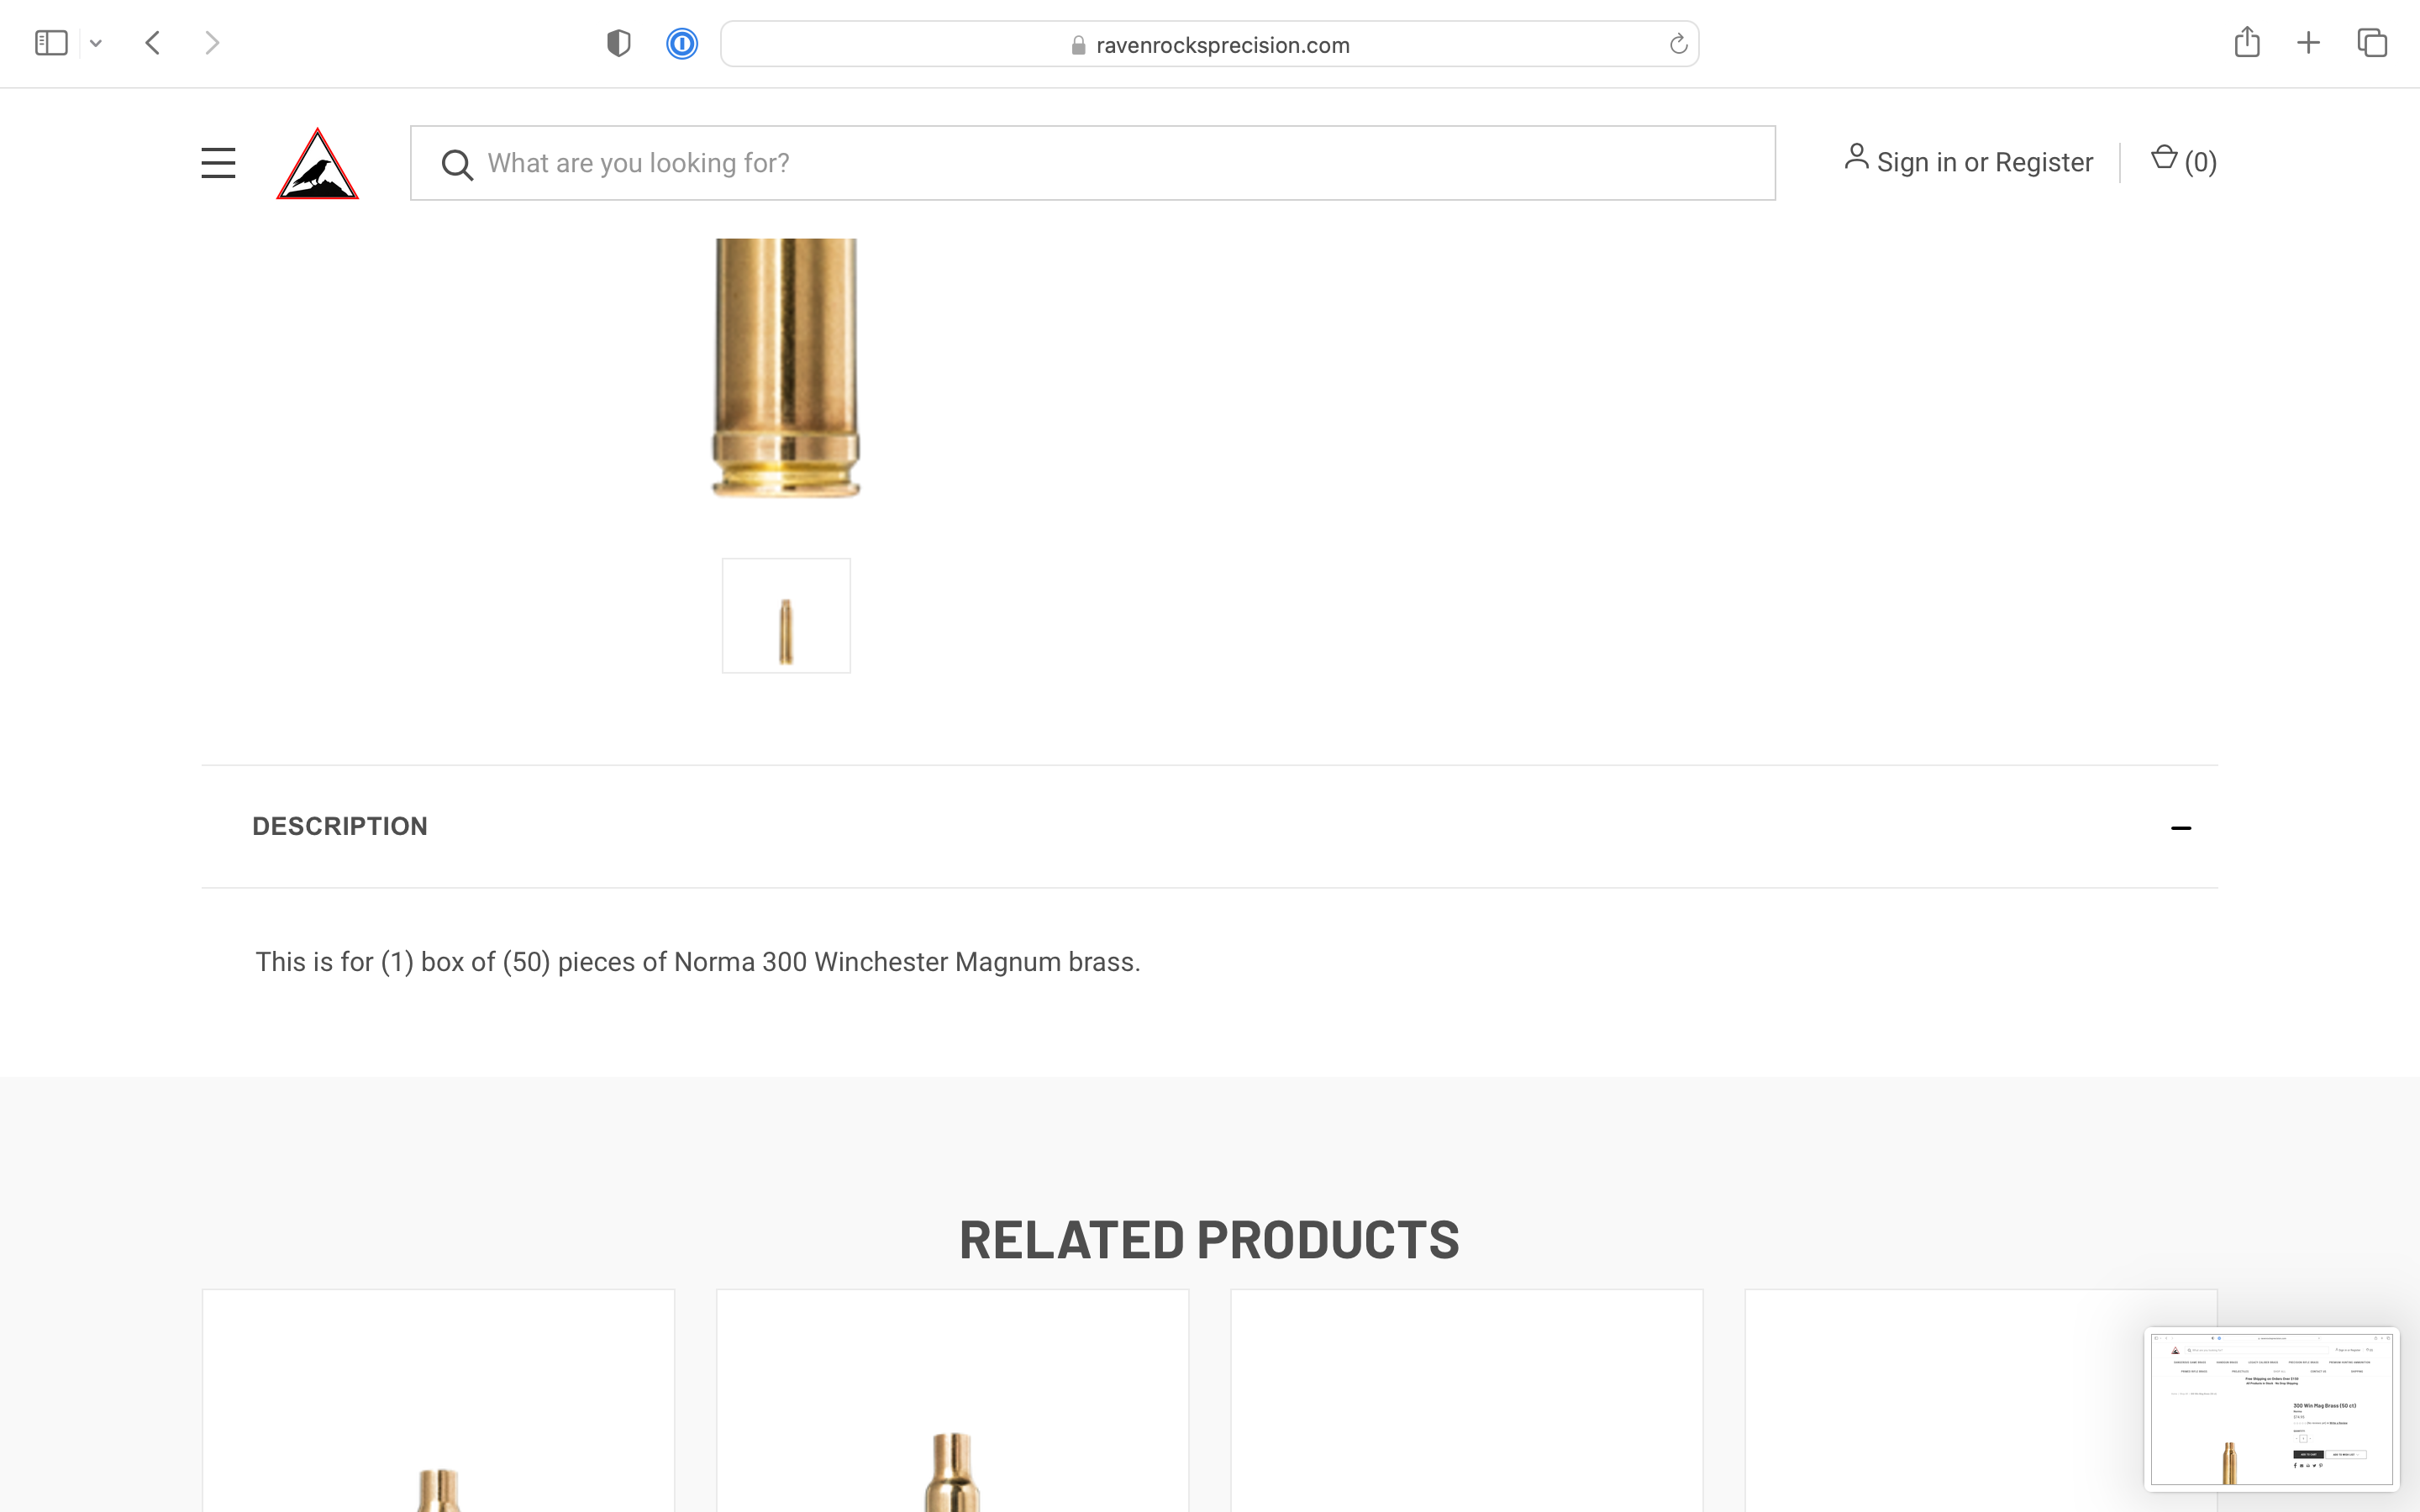Open the Share sheet
The height and width of the screenshot is (1512, 2420).
[x=2246, y=42]
